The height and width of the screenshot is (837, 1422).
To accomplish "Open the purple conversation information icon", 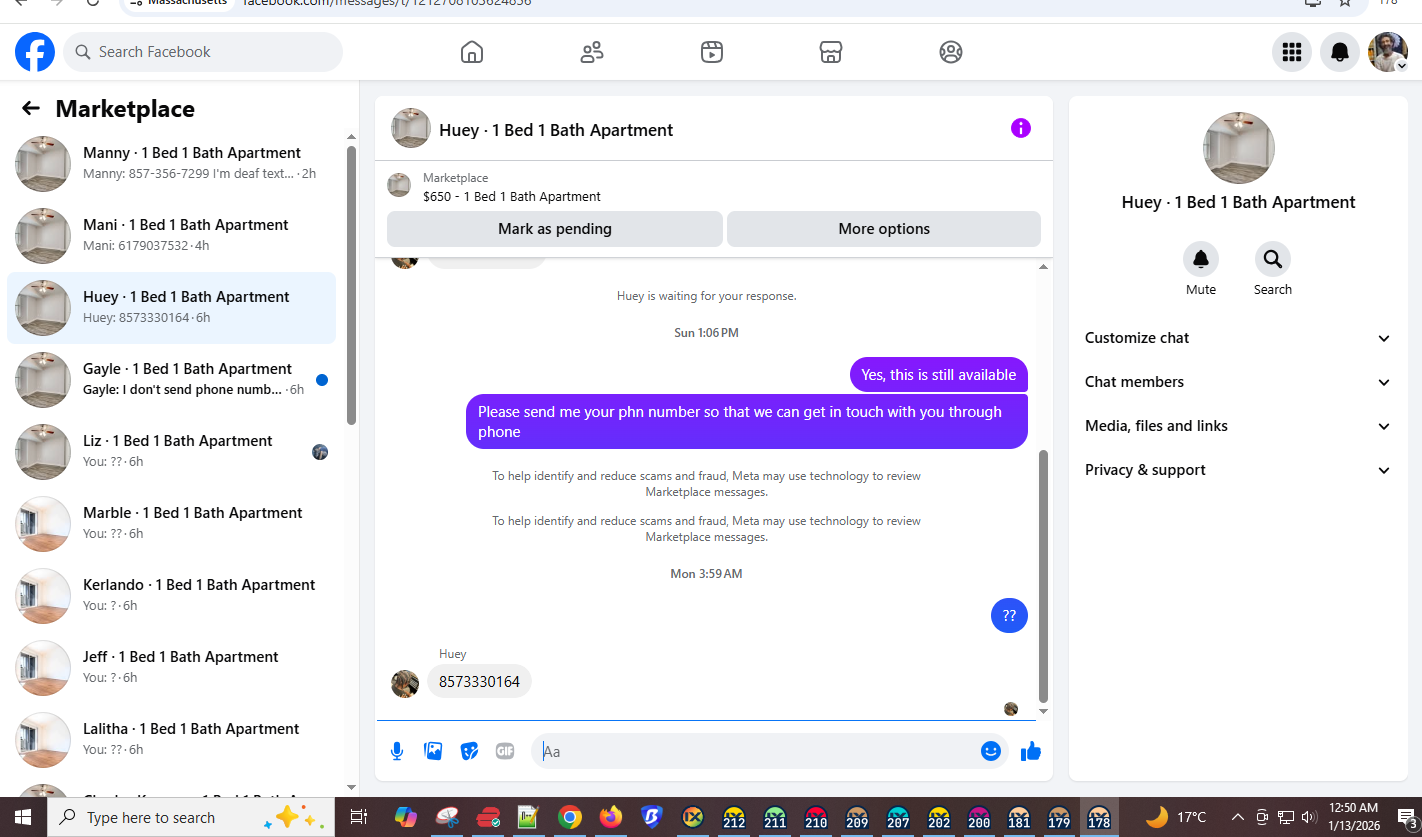I will (x=1020, y=128).
